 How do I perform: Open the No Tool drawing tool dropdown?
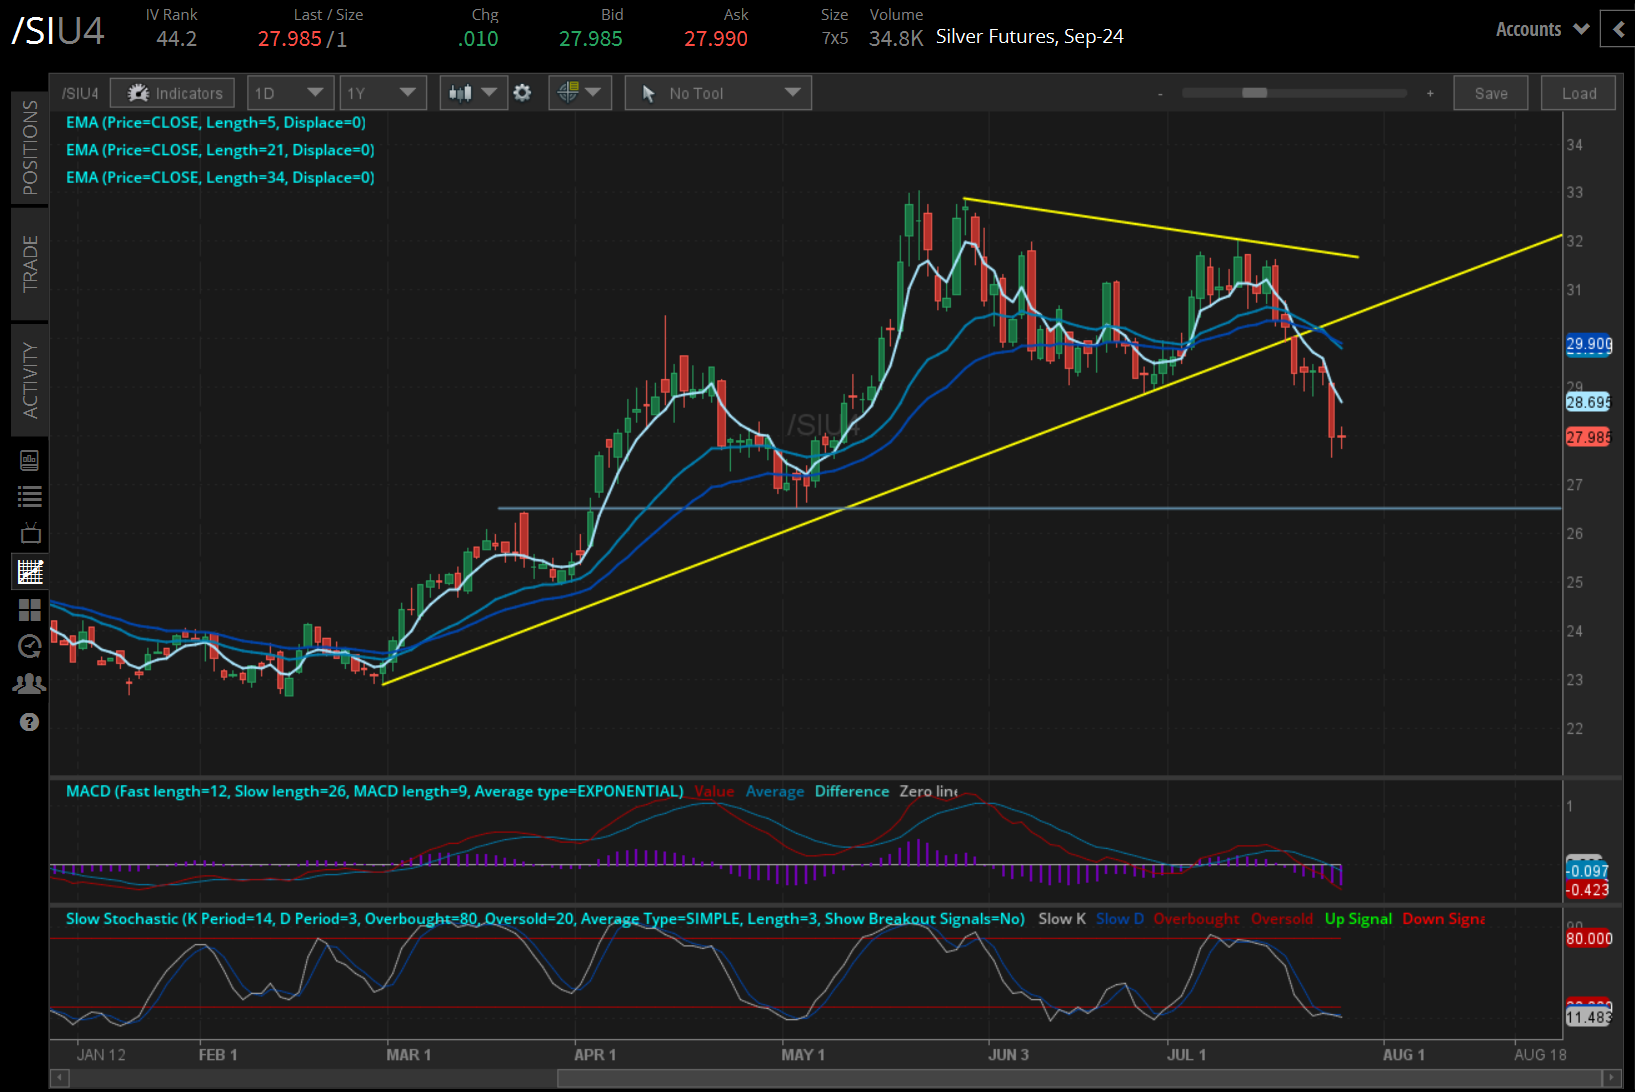(718, 93)
